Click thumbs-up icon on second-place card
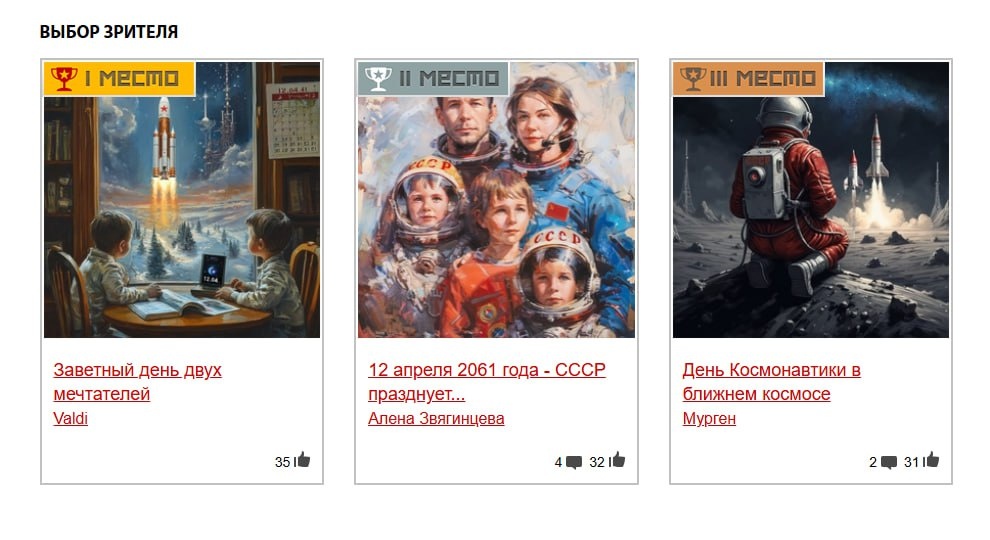990x540 pixels. coord(617,460)
